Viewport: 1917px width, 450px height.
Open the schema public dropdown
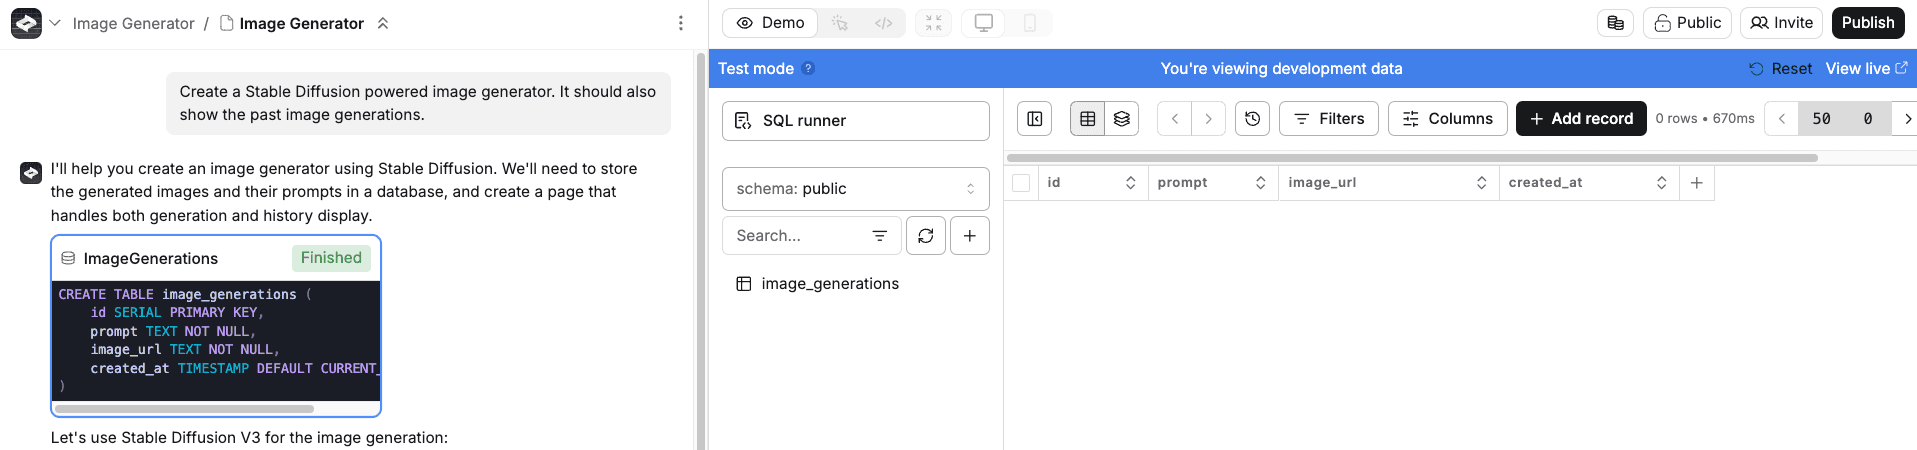click(855, 189)
